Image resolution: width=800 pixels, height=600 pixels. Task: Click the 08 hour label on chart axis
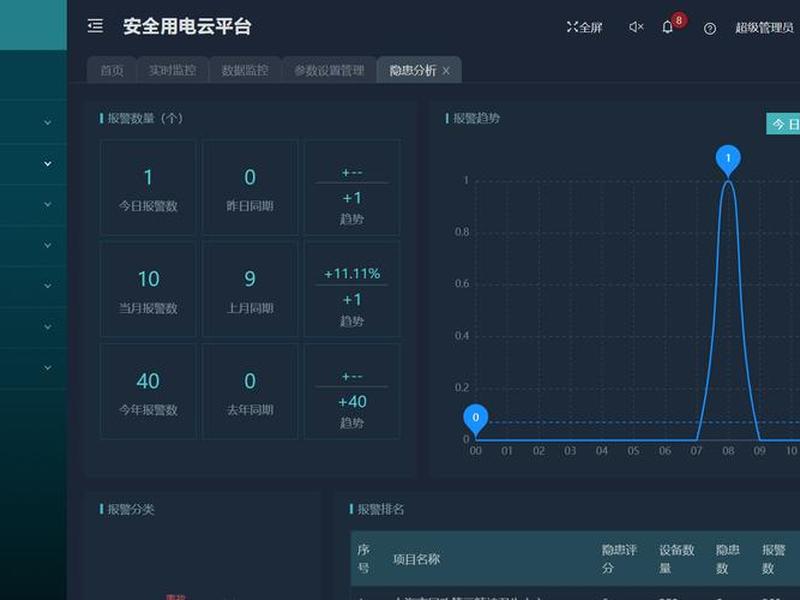tap(728, 451)
